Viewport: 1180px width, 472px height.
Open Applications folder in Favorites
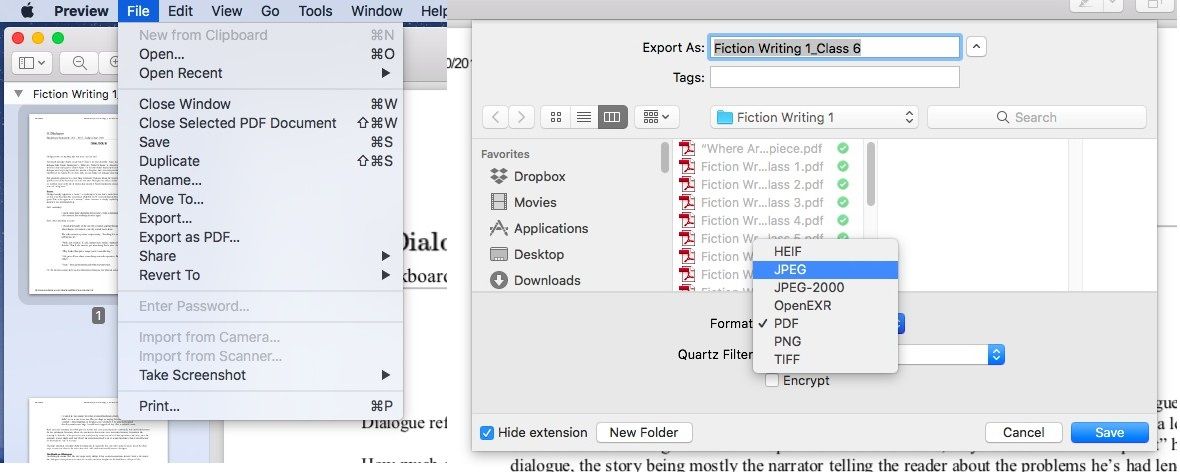pyautogui.click(x=550, y=228)
